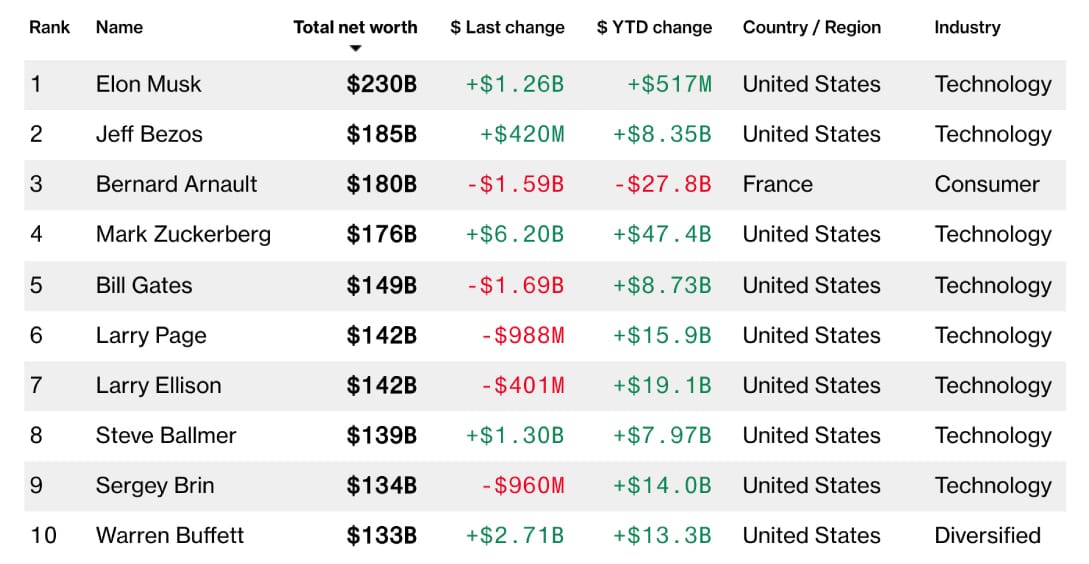Sort by $ Last change column
Image resolution: width=1089 pixels, height=564 pixels.
(x=507, y=27)
